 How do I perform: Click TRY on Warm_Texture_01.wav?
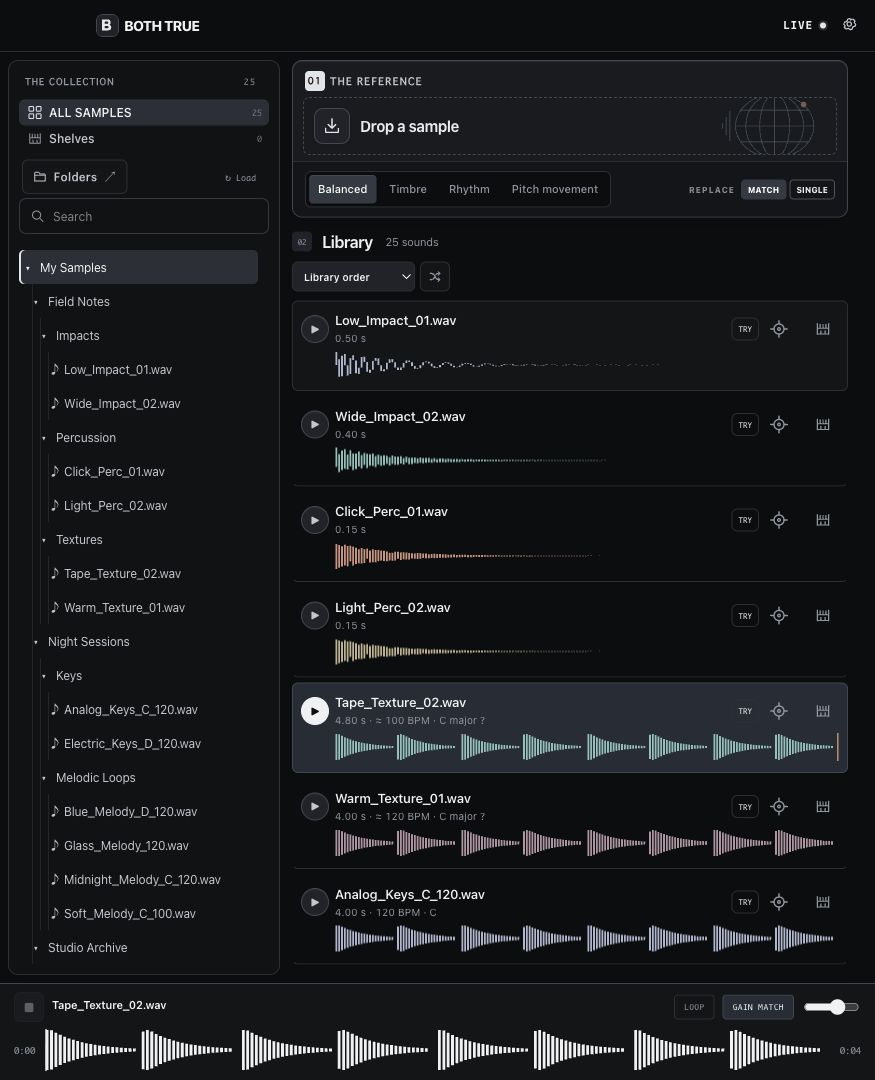tap(745, 807)
